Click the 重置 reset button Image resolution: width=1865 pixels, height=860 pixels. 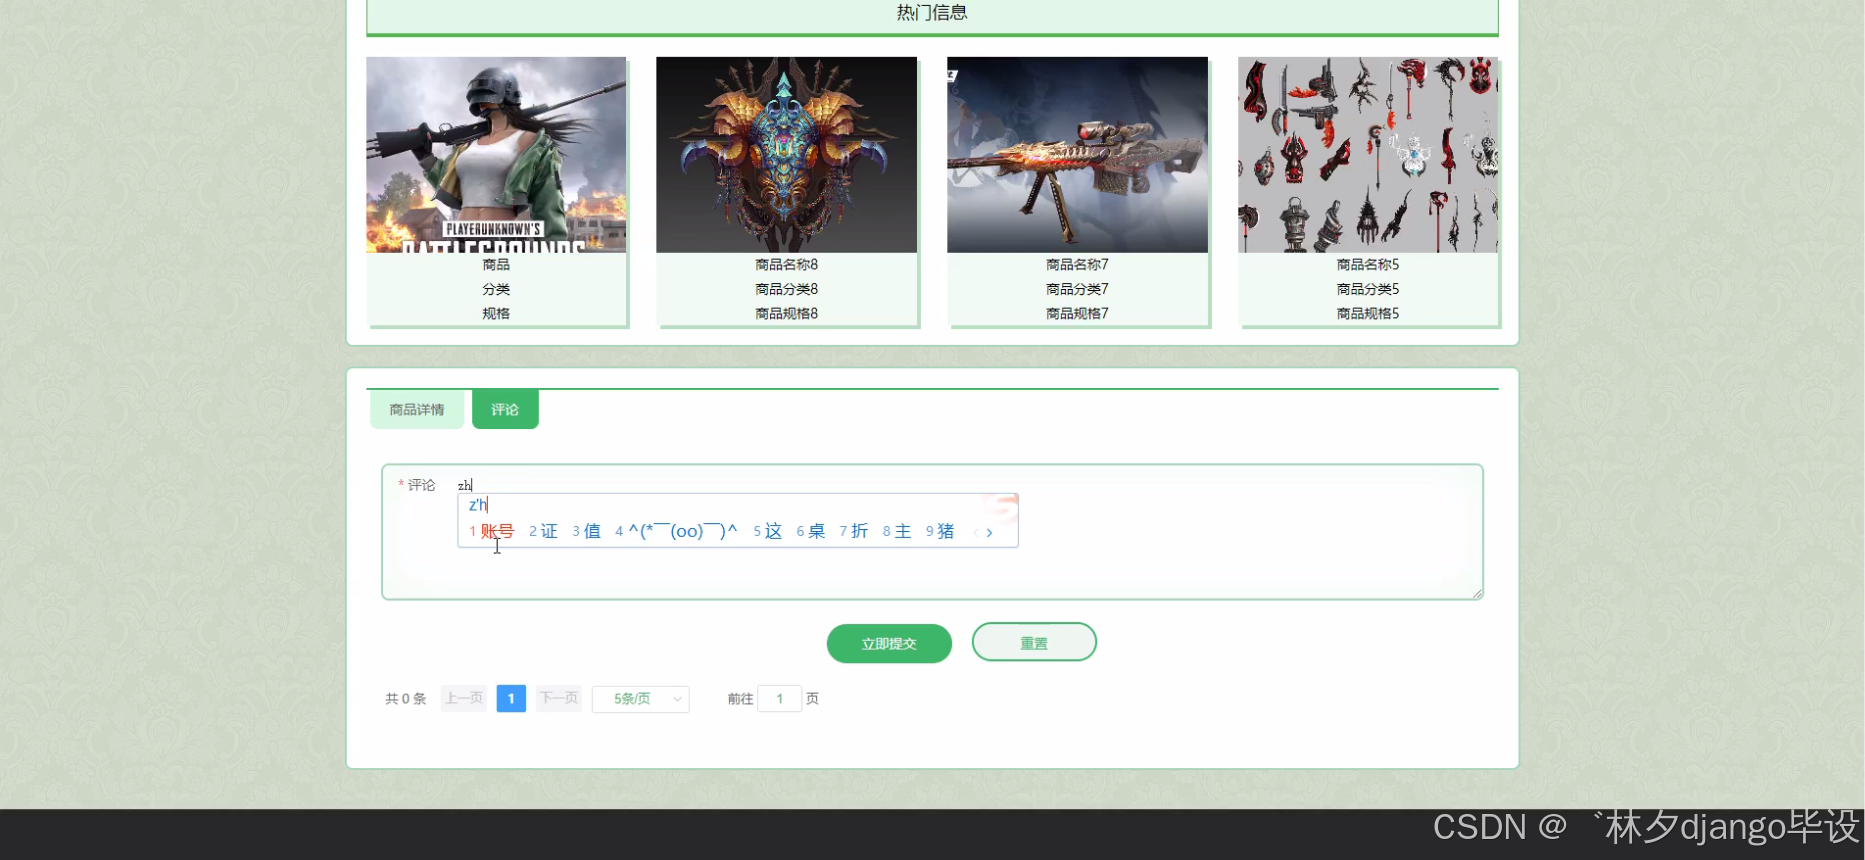tap(1034, 643)
